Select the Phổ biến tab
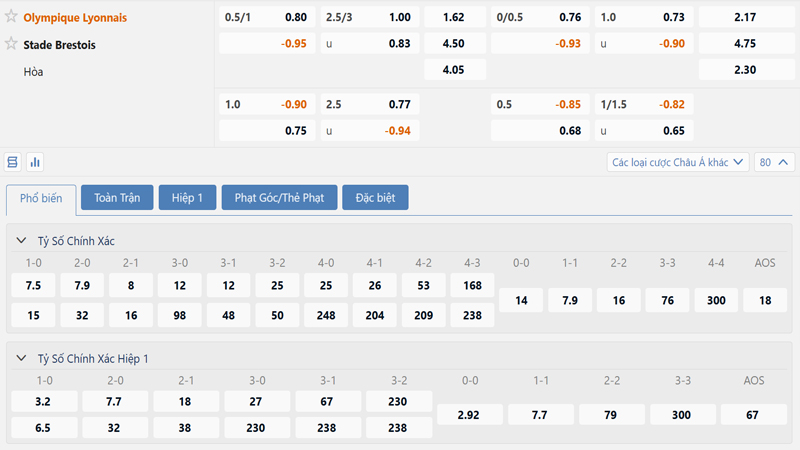The width and height of the screenshot is (800, 450). pos(40,198)
